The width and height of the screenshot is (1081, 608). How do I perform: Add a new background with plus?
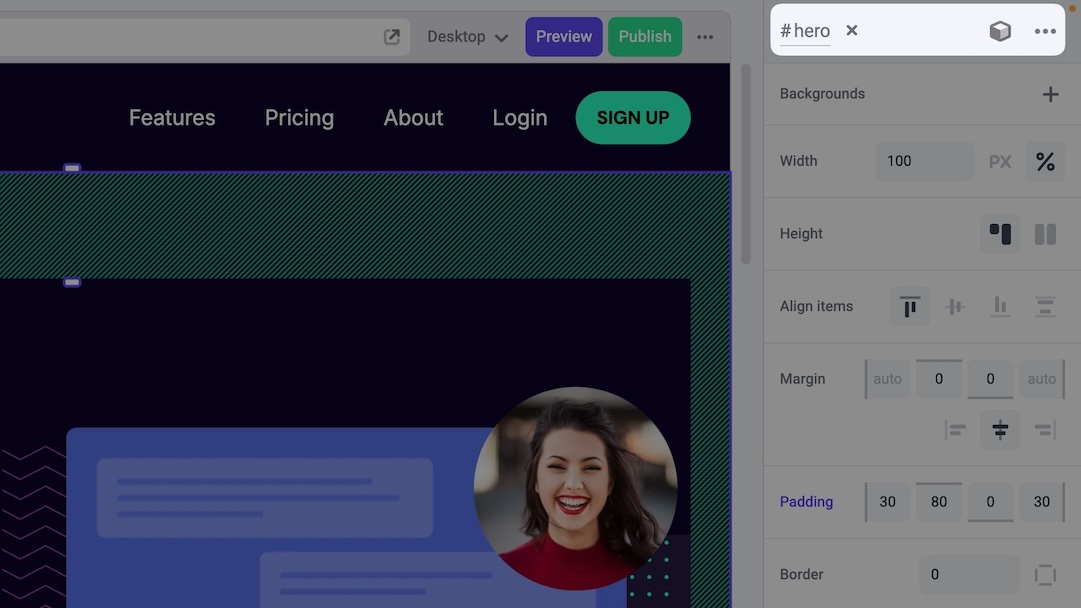(x=1050, y=94)
